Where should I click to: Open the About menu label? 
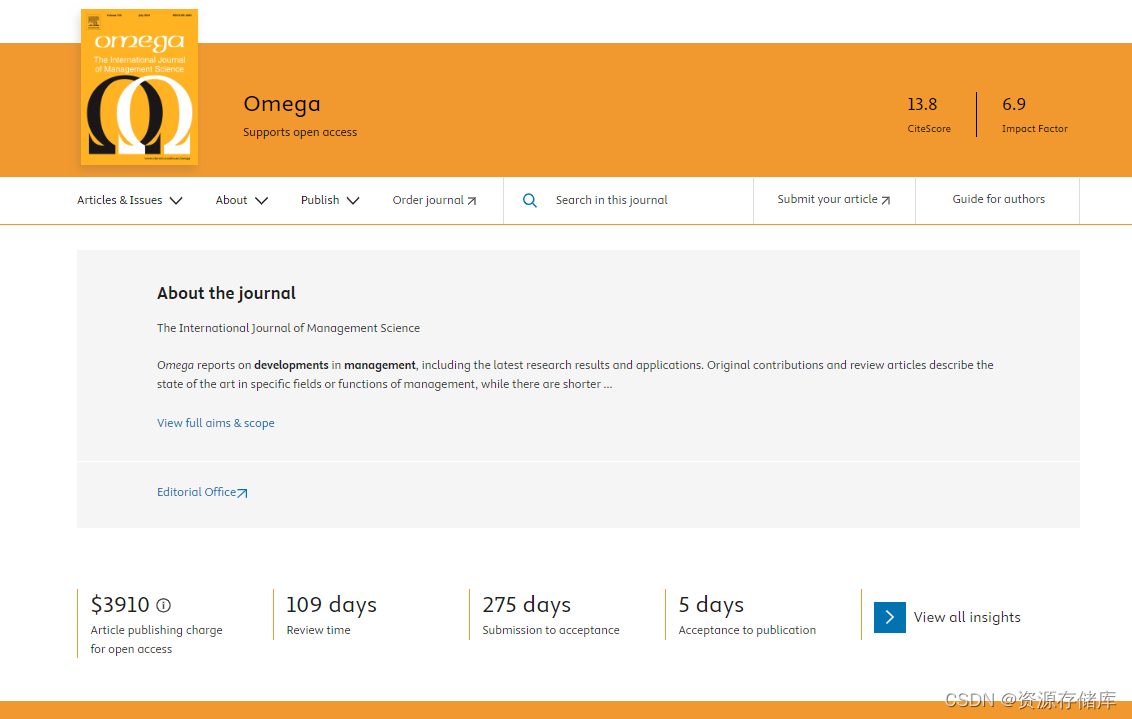tap(231, 200)
